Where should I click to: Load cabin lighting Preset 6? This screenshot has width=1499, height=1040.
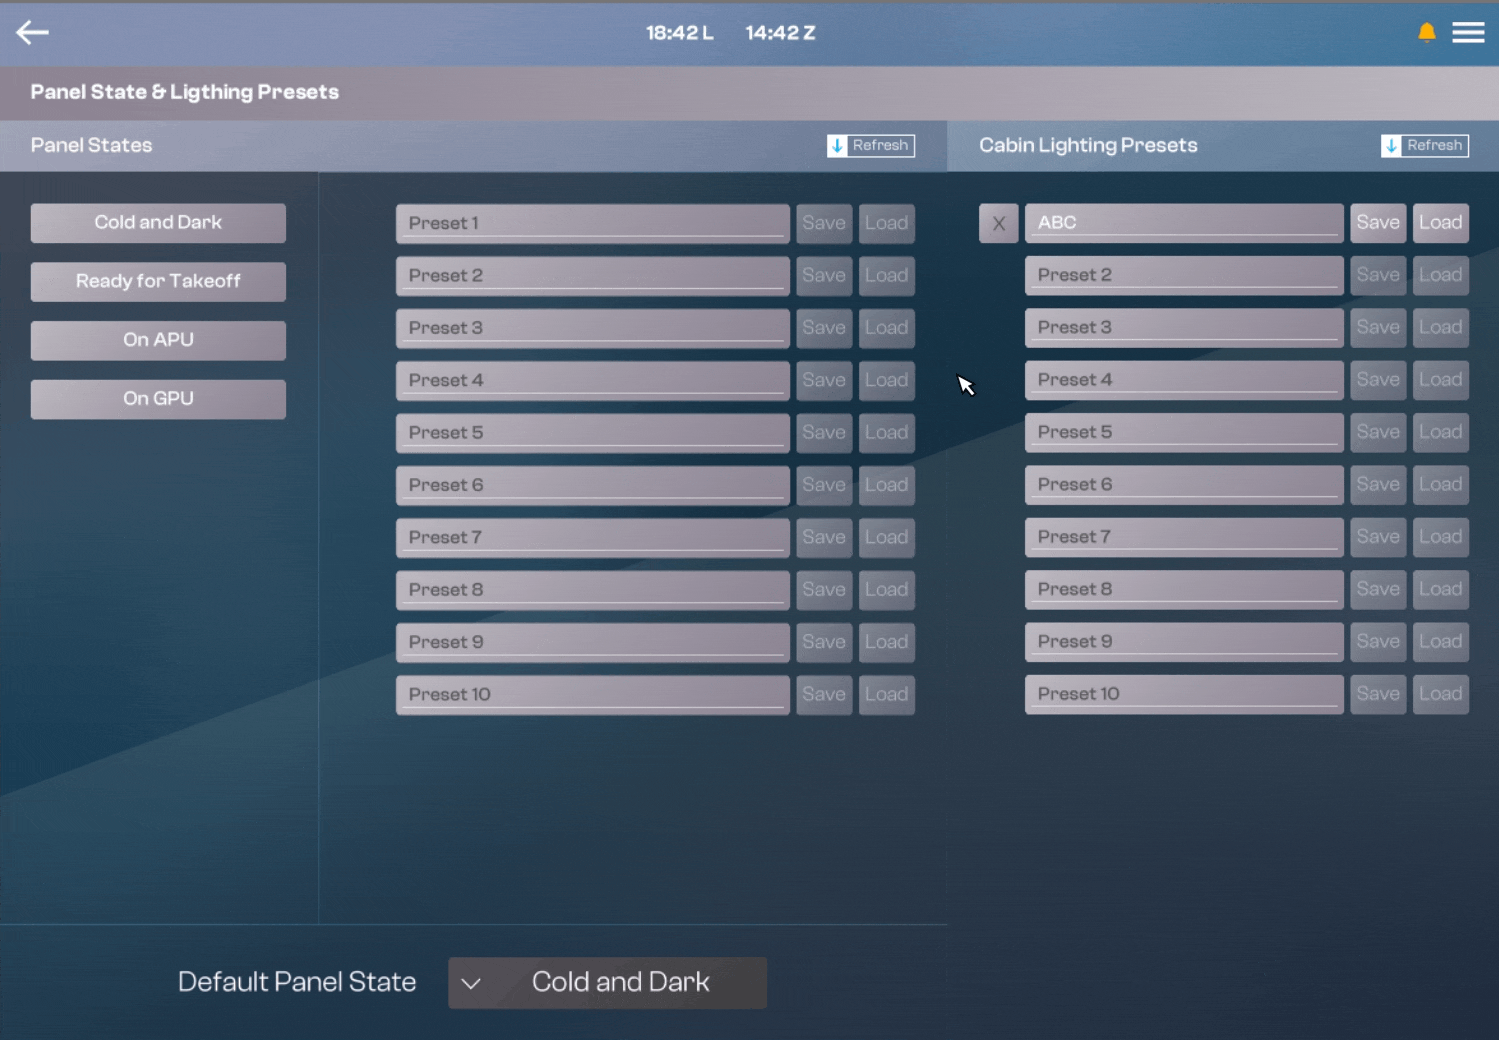pyautogui.click(x=1440, y=485)
